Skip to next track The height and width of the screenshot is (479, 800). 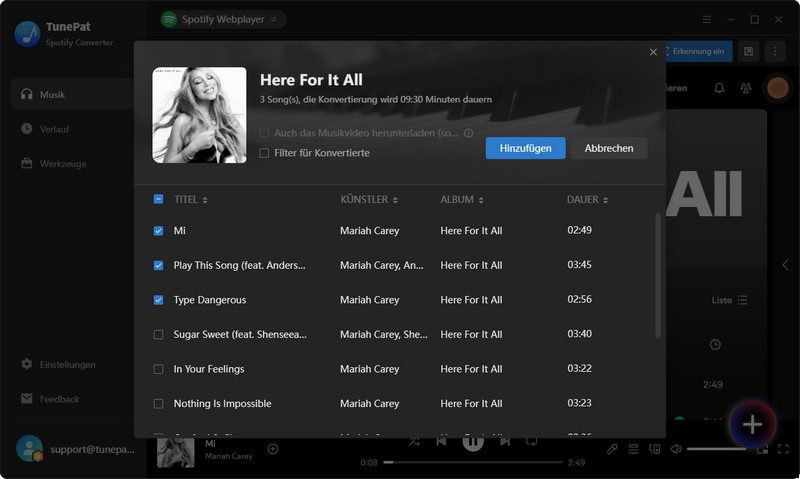(505, 441)
